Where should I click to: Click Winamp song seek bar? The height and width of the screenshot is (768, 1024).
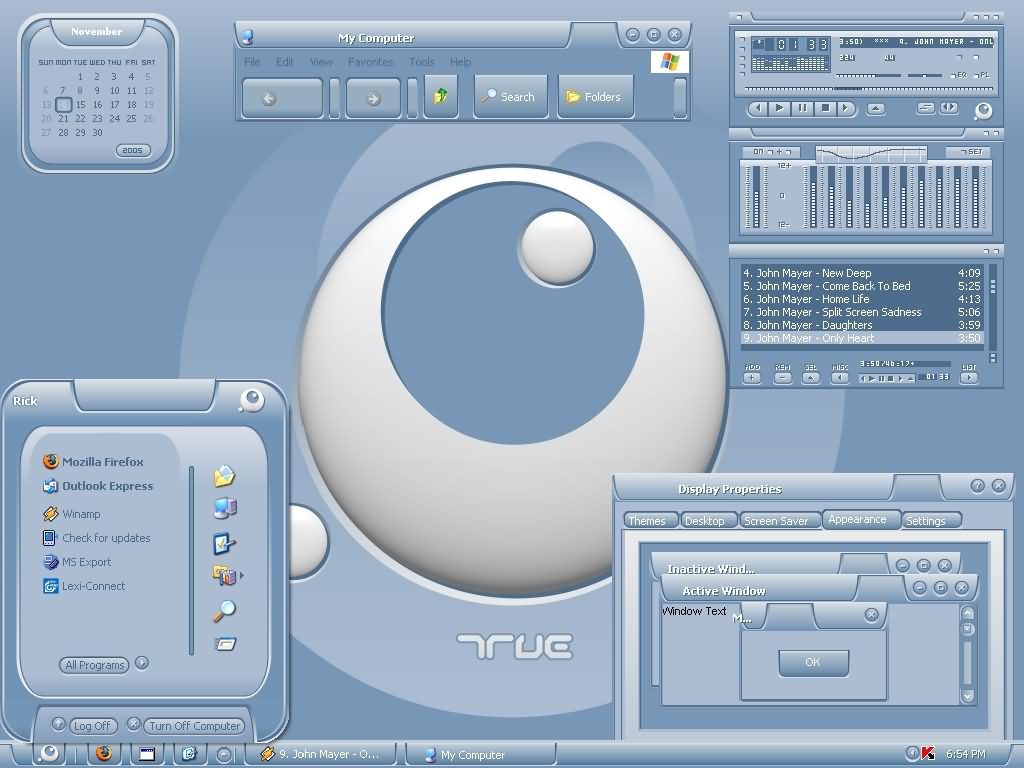tap(868, 89)
